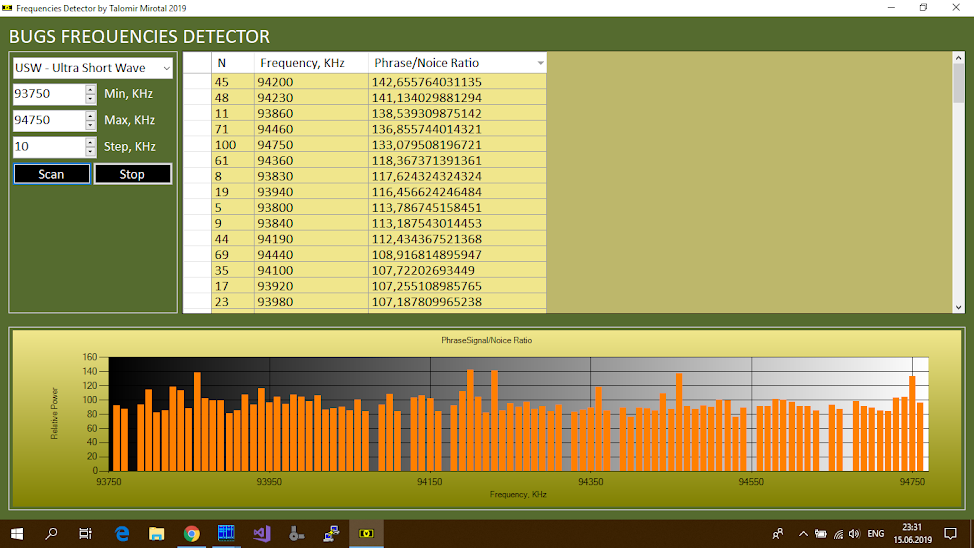The height and width of the screenshot is (548, 974).
Task: Launch Microsoft Edge from taskbar
Action: pos(122,534)
